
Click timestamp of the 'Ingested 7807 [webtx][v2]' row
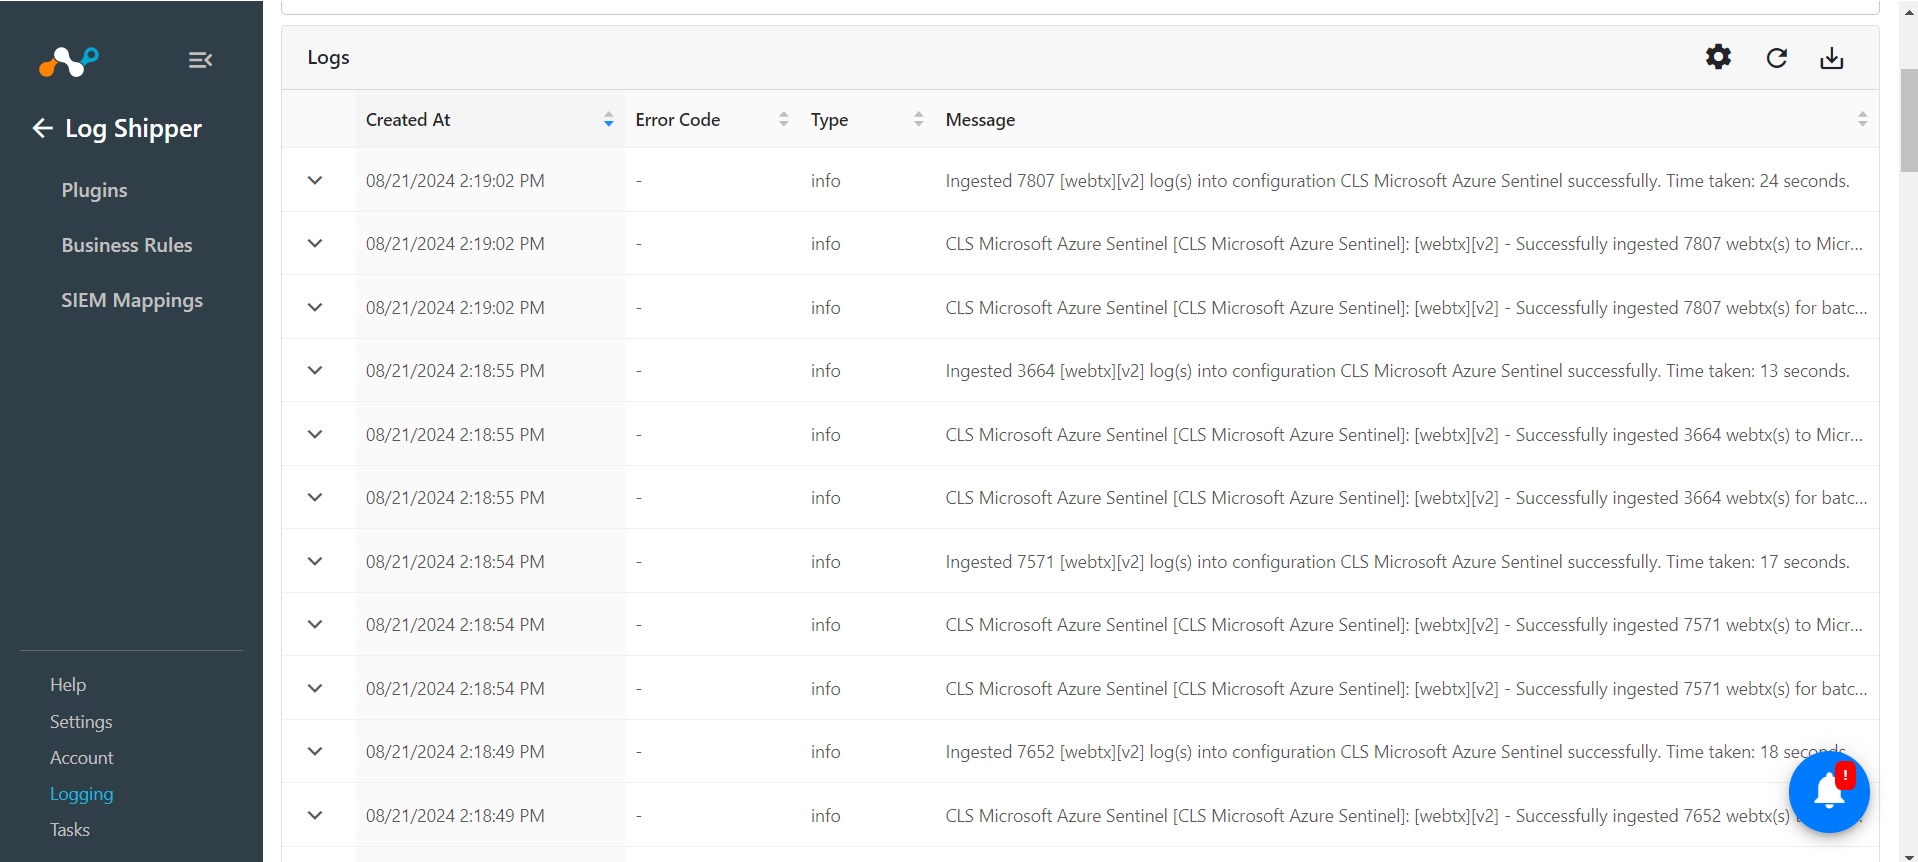click(x=455, y=181)
